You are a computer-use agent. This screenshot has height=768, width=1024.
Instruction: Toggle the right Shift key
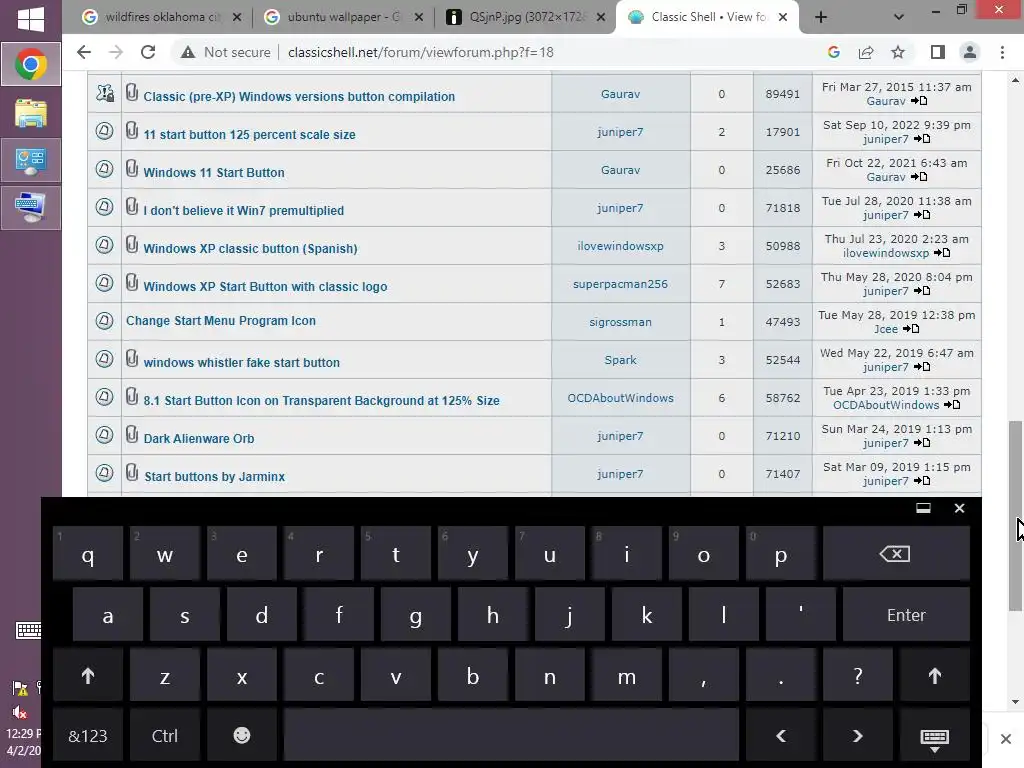[x=935, y=676]
